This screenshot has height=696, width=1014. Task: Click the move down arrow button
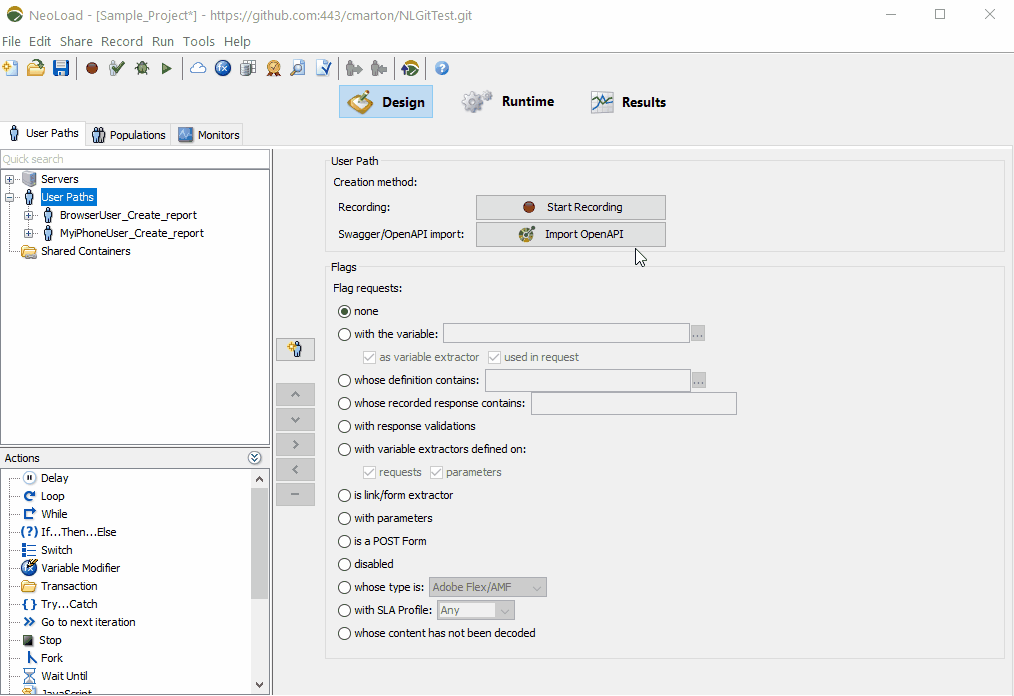pyautogui.click(x=296, y=420)
